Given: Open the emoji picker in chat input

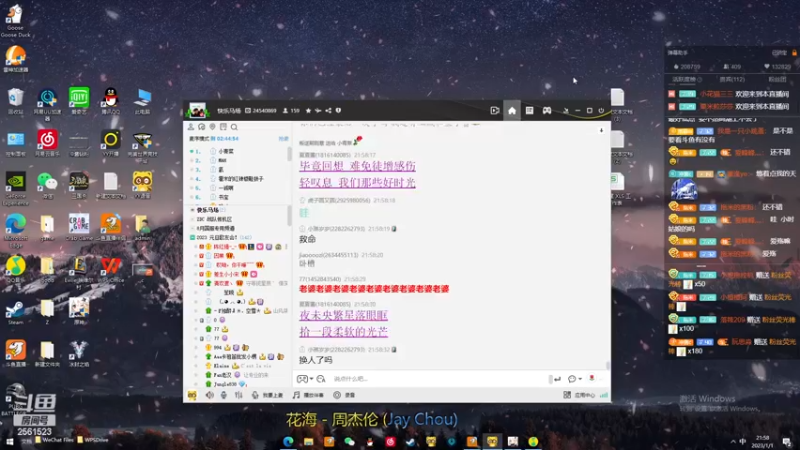Looking at the screenshot, I should tap(302, 379).
